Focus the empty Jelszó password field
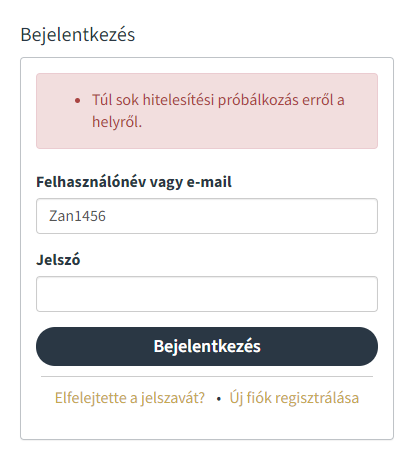 click(x=207, y=294)
